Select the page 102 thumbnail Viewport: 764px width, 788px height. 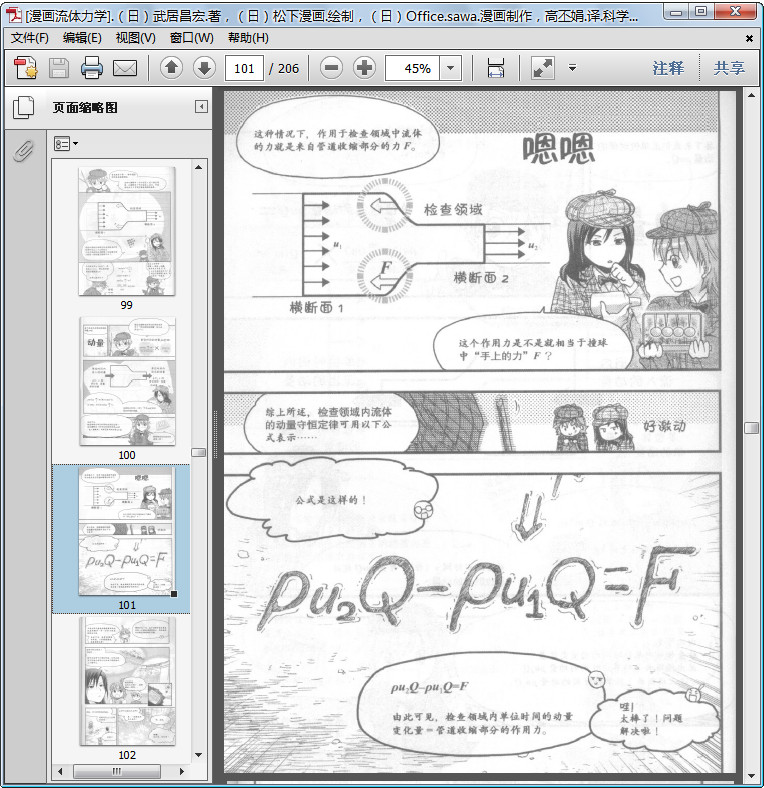coord(127,681)
